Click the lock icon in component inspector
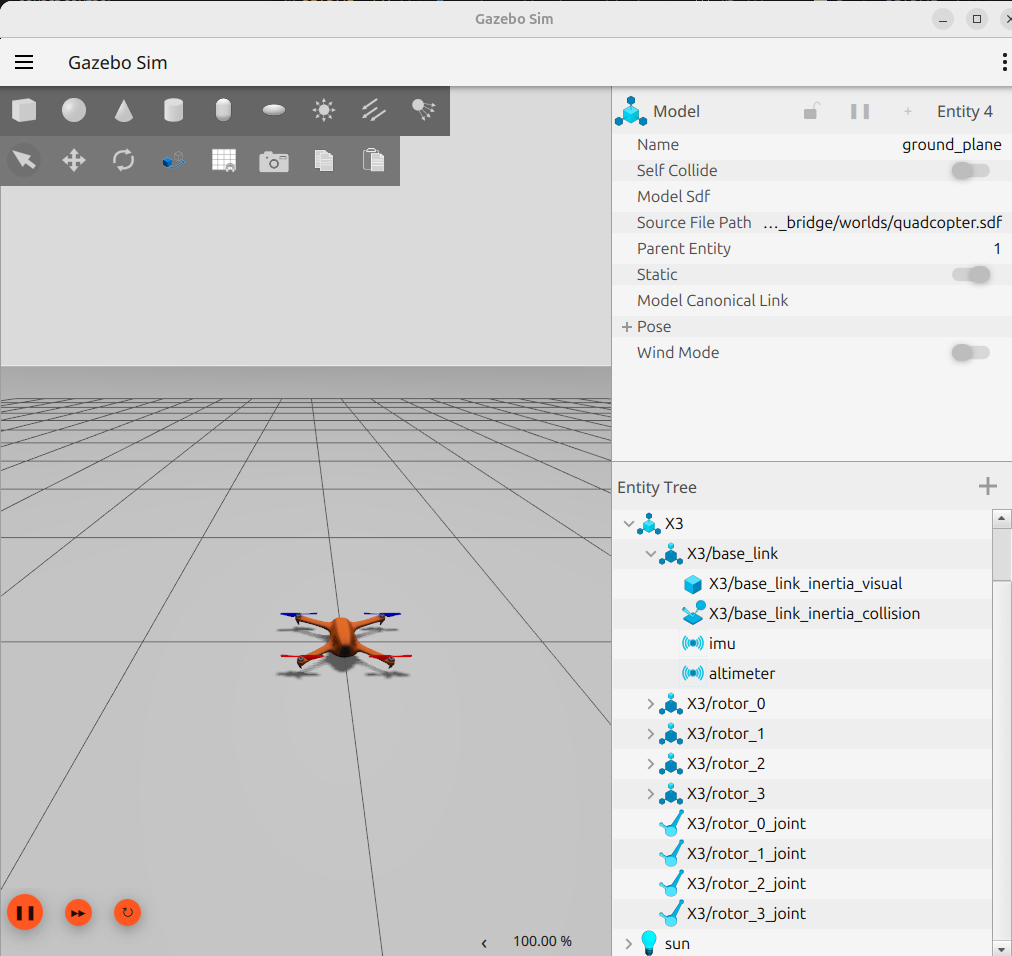 (x=811, y=112)
